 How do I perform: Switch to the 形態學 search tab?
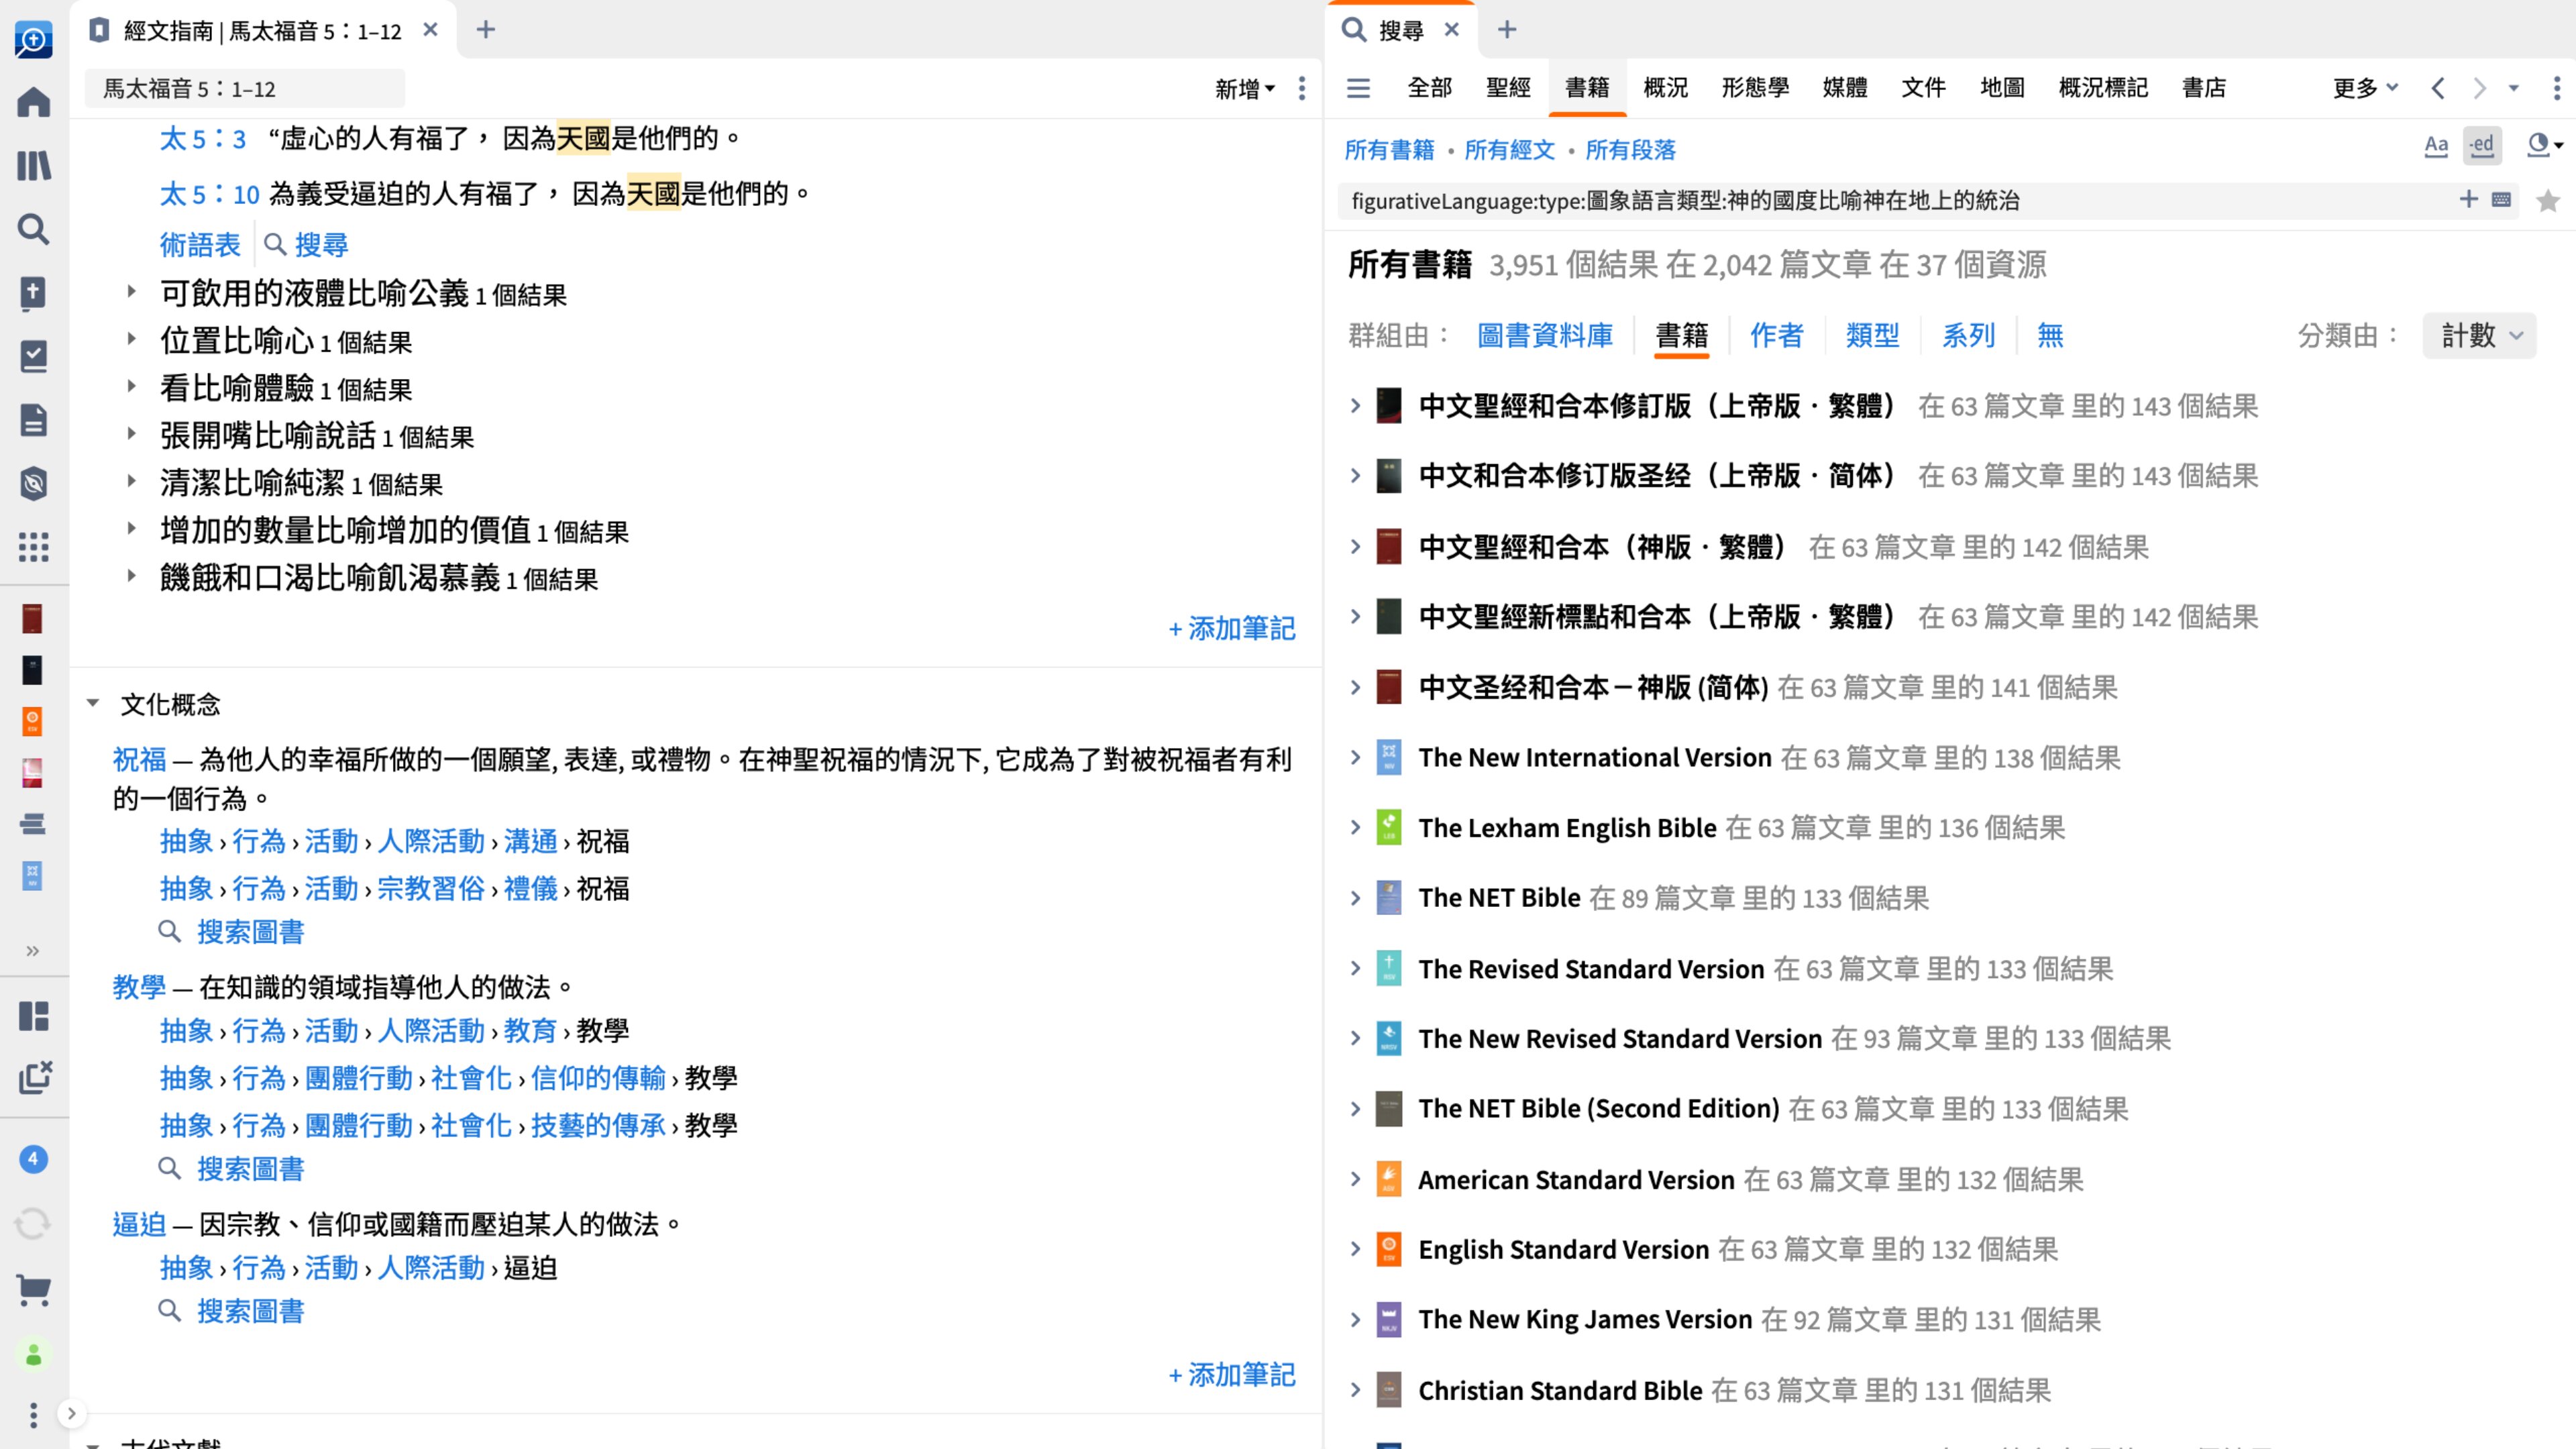click(1755, 88)
